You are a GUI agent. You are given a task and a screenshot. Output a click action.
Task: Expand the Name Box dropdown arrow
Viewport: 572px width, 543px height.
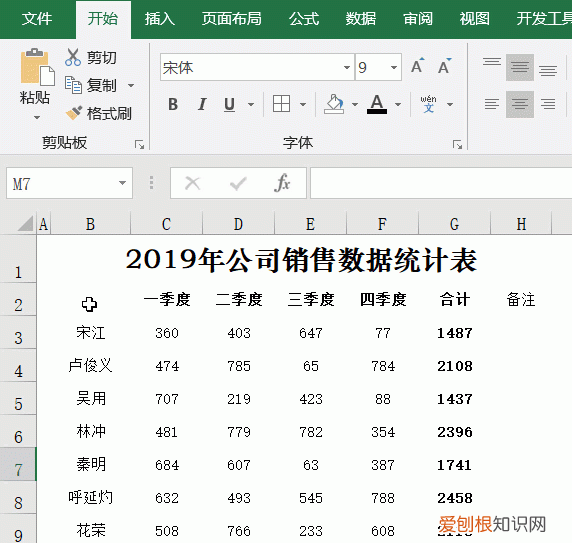point(122,183)
